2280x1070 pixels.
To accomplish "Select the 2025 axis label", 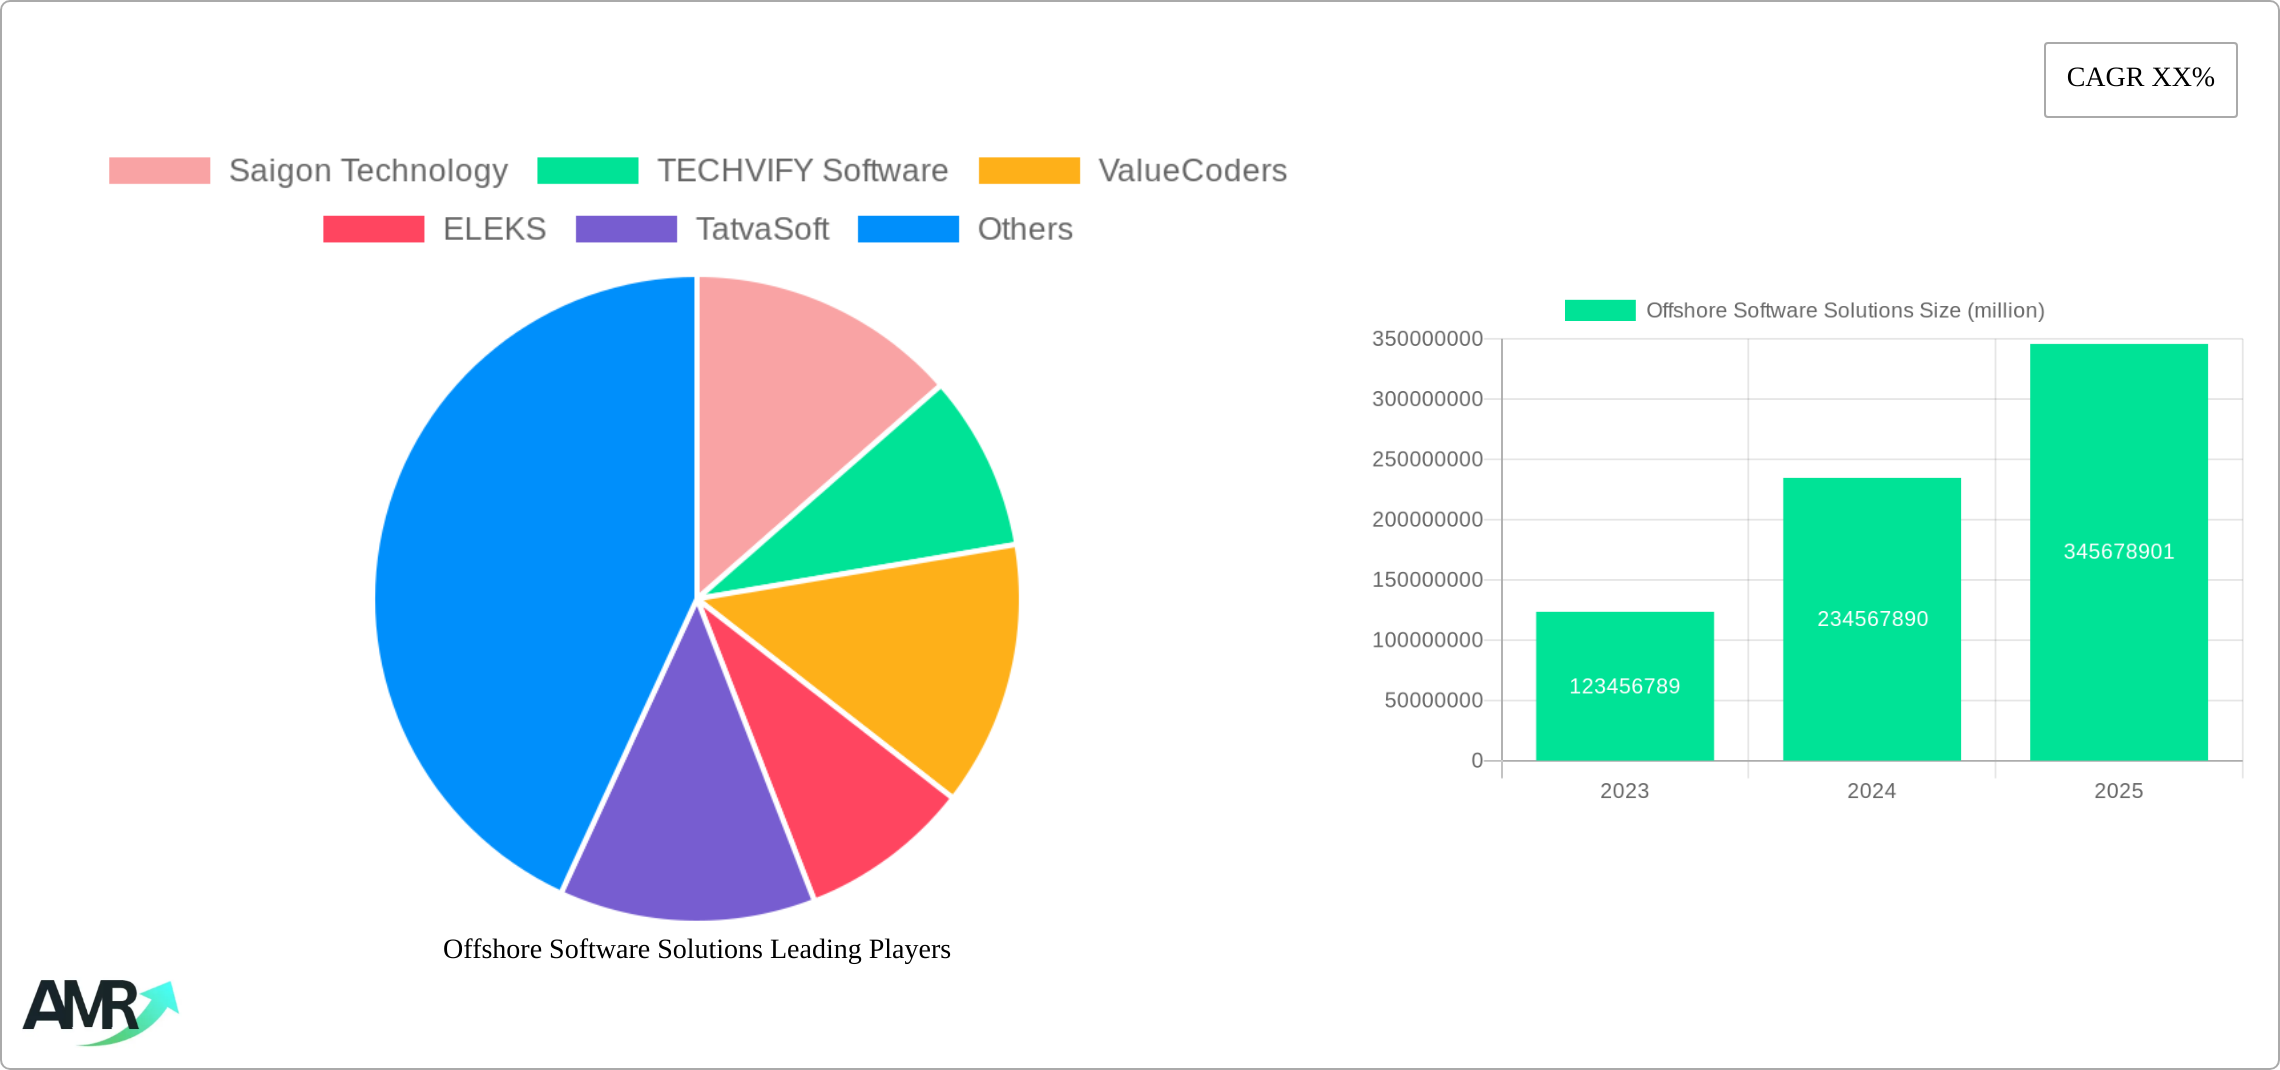I will pos(2117,791).
